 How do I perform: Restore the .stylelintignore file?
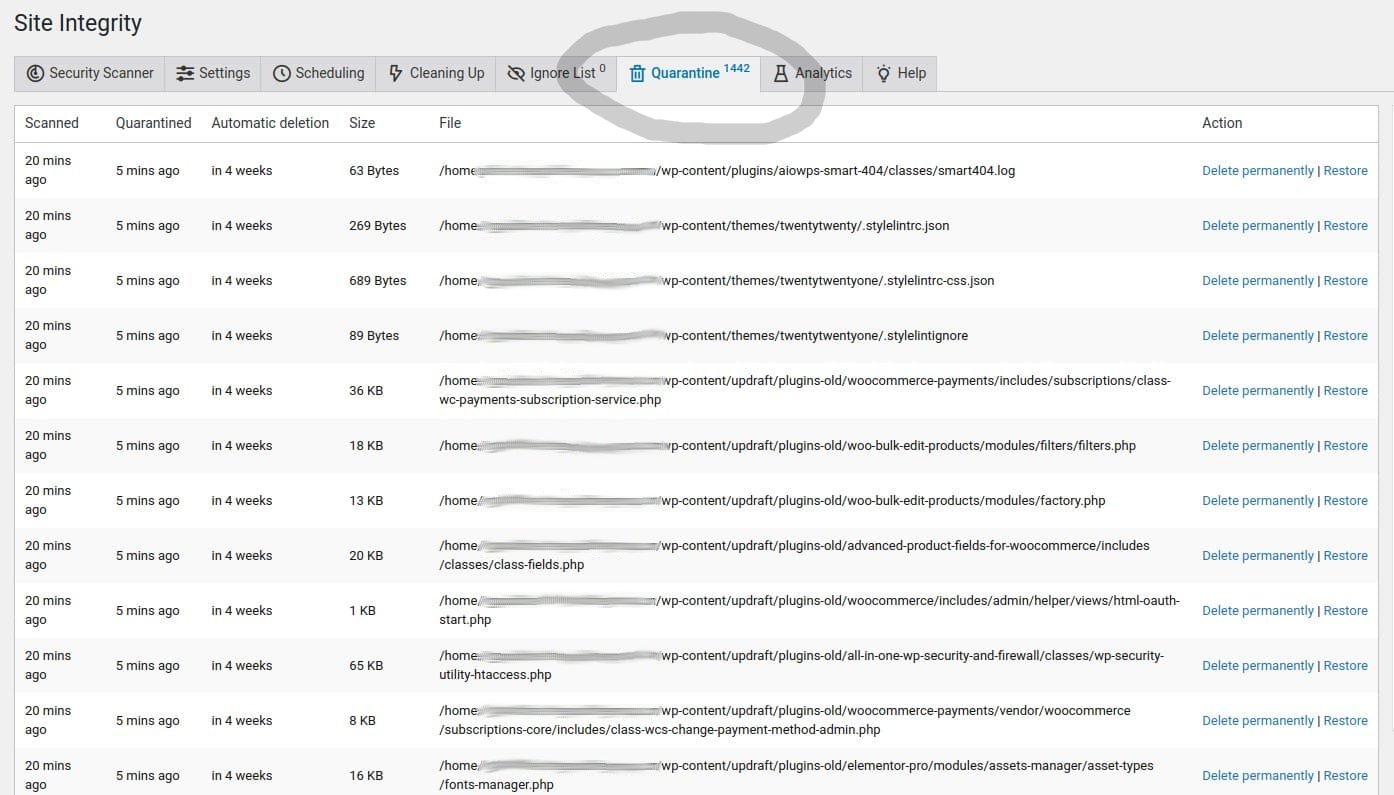1345,336
